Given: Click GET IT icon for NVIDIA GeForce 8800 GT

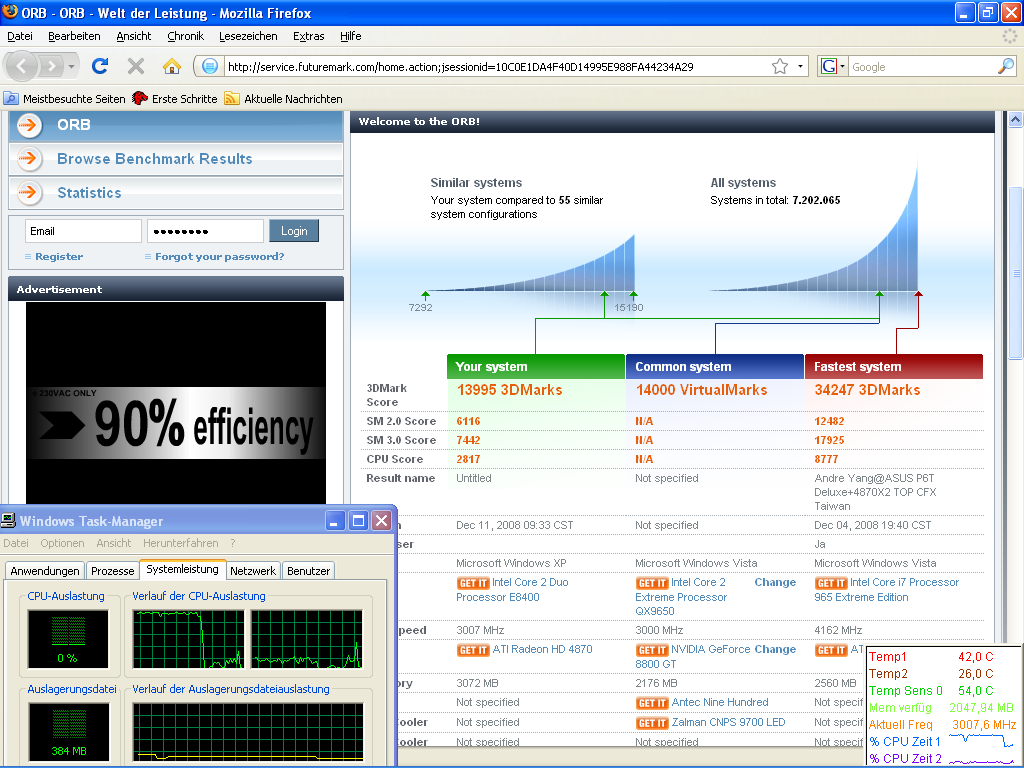Looking at the screenshot, I should [652, 650].
